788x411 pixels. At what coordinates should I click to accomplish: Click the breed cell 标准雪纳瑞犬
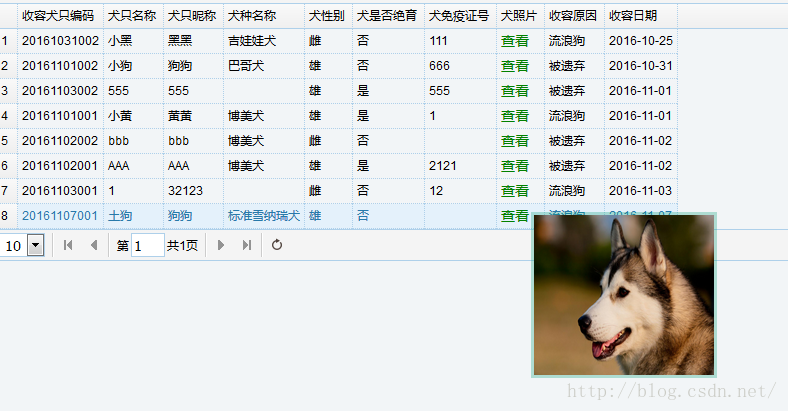(264, 216)
